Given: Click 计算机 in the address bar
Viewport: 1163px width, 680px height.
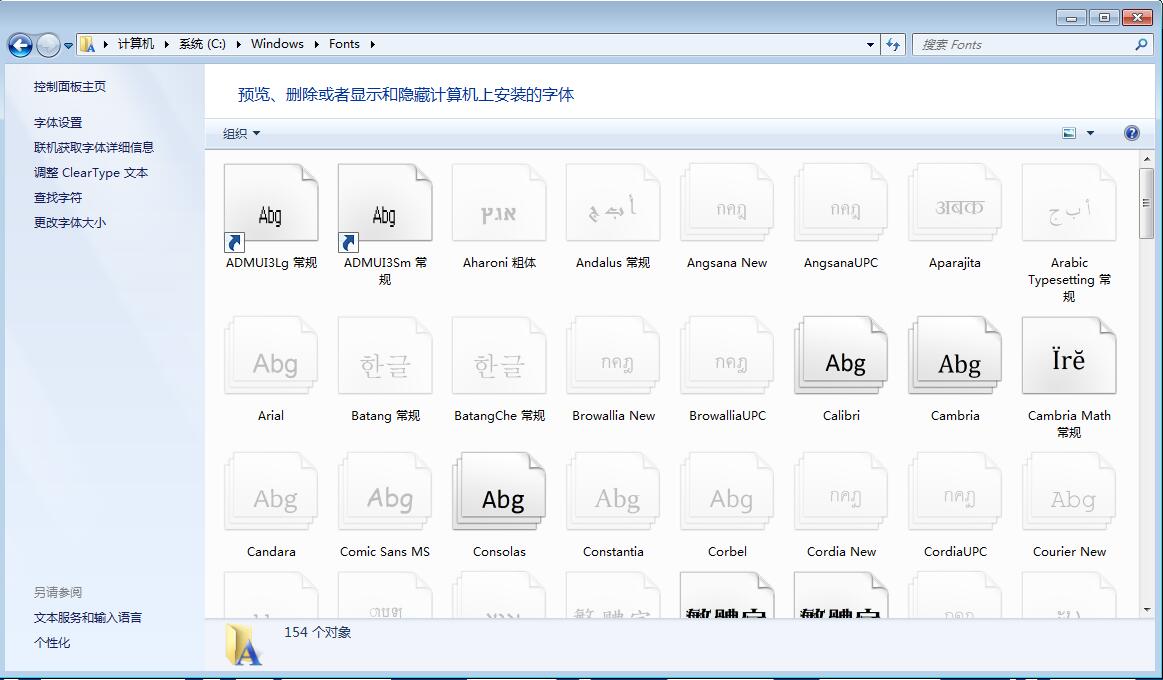Looking at the screenshot, I should coord(136,44).
